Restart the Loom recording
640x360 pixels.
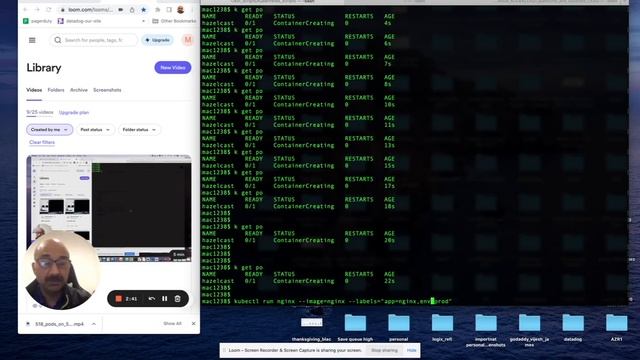point(152,299)
